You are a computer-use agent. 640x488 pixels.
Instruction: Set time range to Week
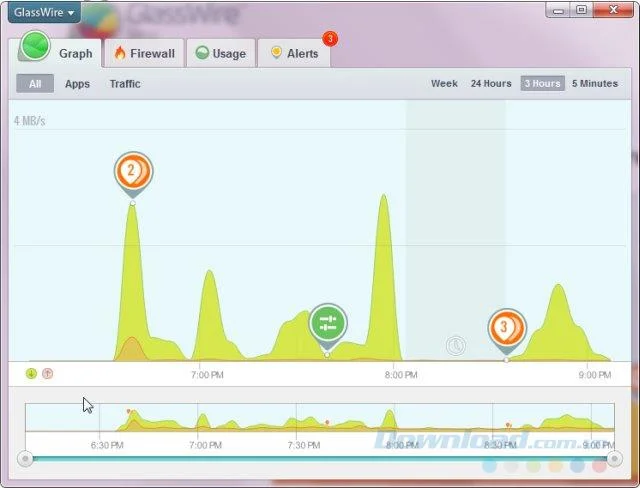pos(444,84)
